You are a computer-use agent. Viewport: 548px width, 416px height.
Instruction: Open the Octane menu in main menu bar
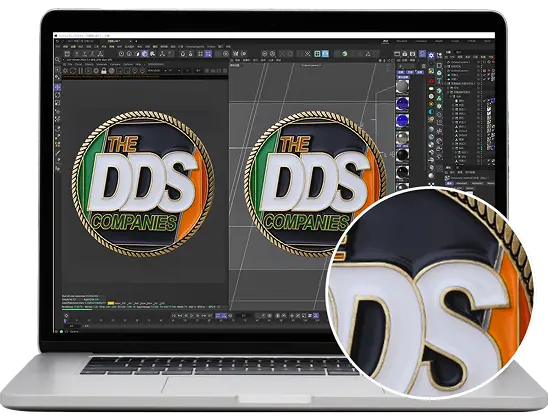pyautogui.click(x=211, y=46)
